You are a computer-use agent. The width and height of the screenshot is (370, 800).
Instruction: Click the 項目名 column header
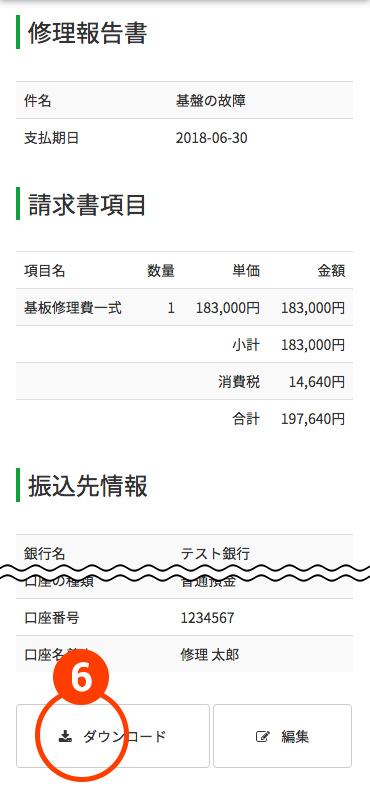click(44, 270)
